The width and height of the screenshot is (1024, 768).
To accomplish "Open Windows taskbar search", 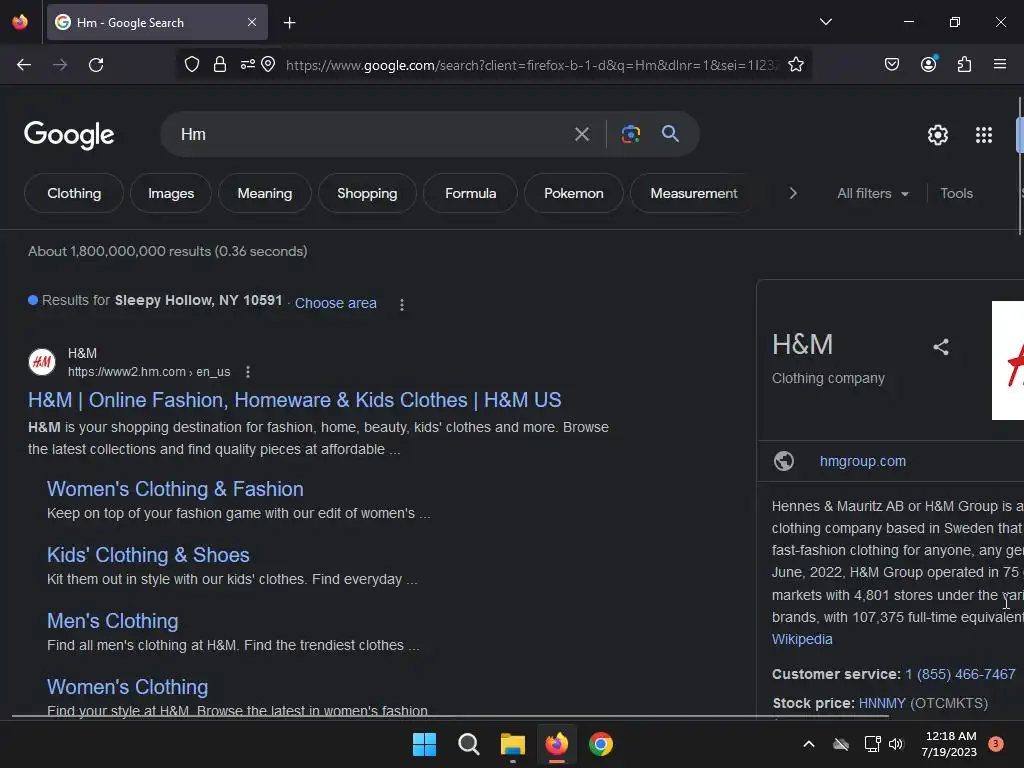I will coord(468,744).
